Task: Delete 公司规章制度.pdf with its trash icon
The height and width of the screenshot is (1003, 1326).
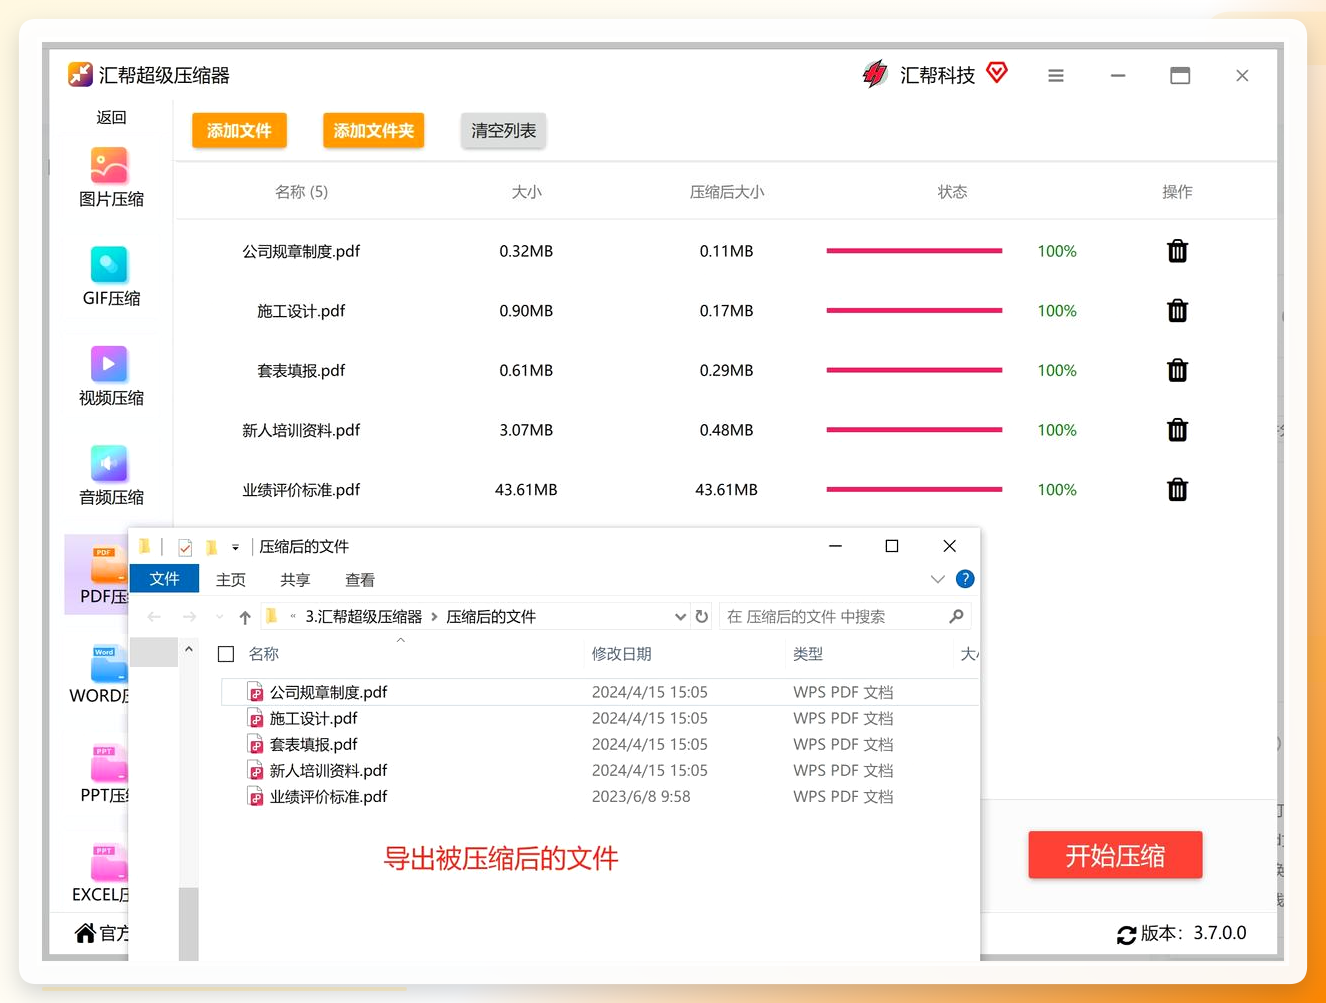Action: [x=1177, y=251]
